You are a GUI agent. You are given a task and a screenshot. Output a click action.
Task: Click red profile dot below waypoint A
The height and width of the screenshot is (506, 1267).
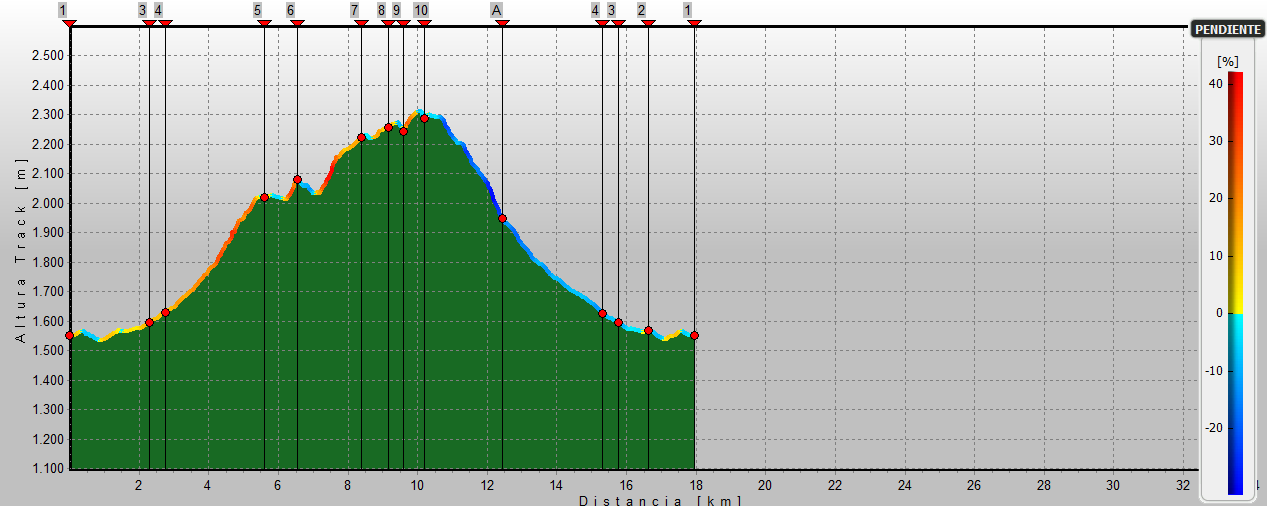502,218
